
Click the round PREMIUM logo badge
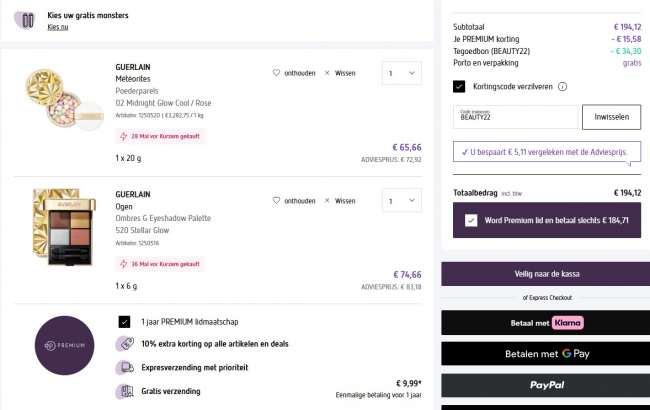(64, 346)
